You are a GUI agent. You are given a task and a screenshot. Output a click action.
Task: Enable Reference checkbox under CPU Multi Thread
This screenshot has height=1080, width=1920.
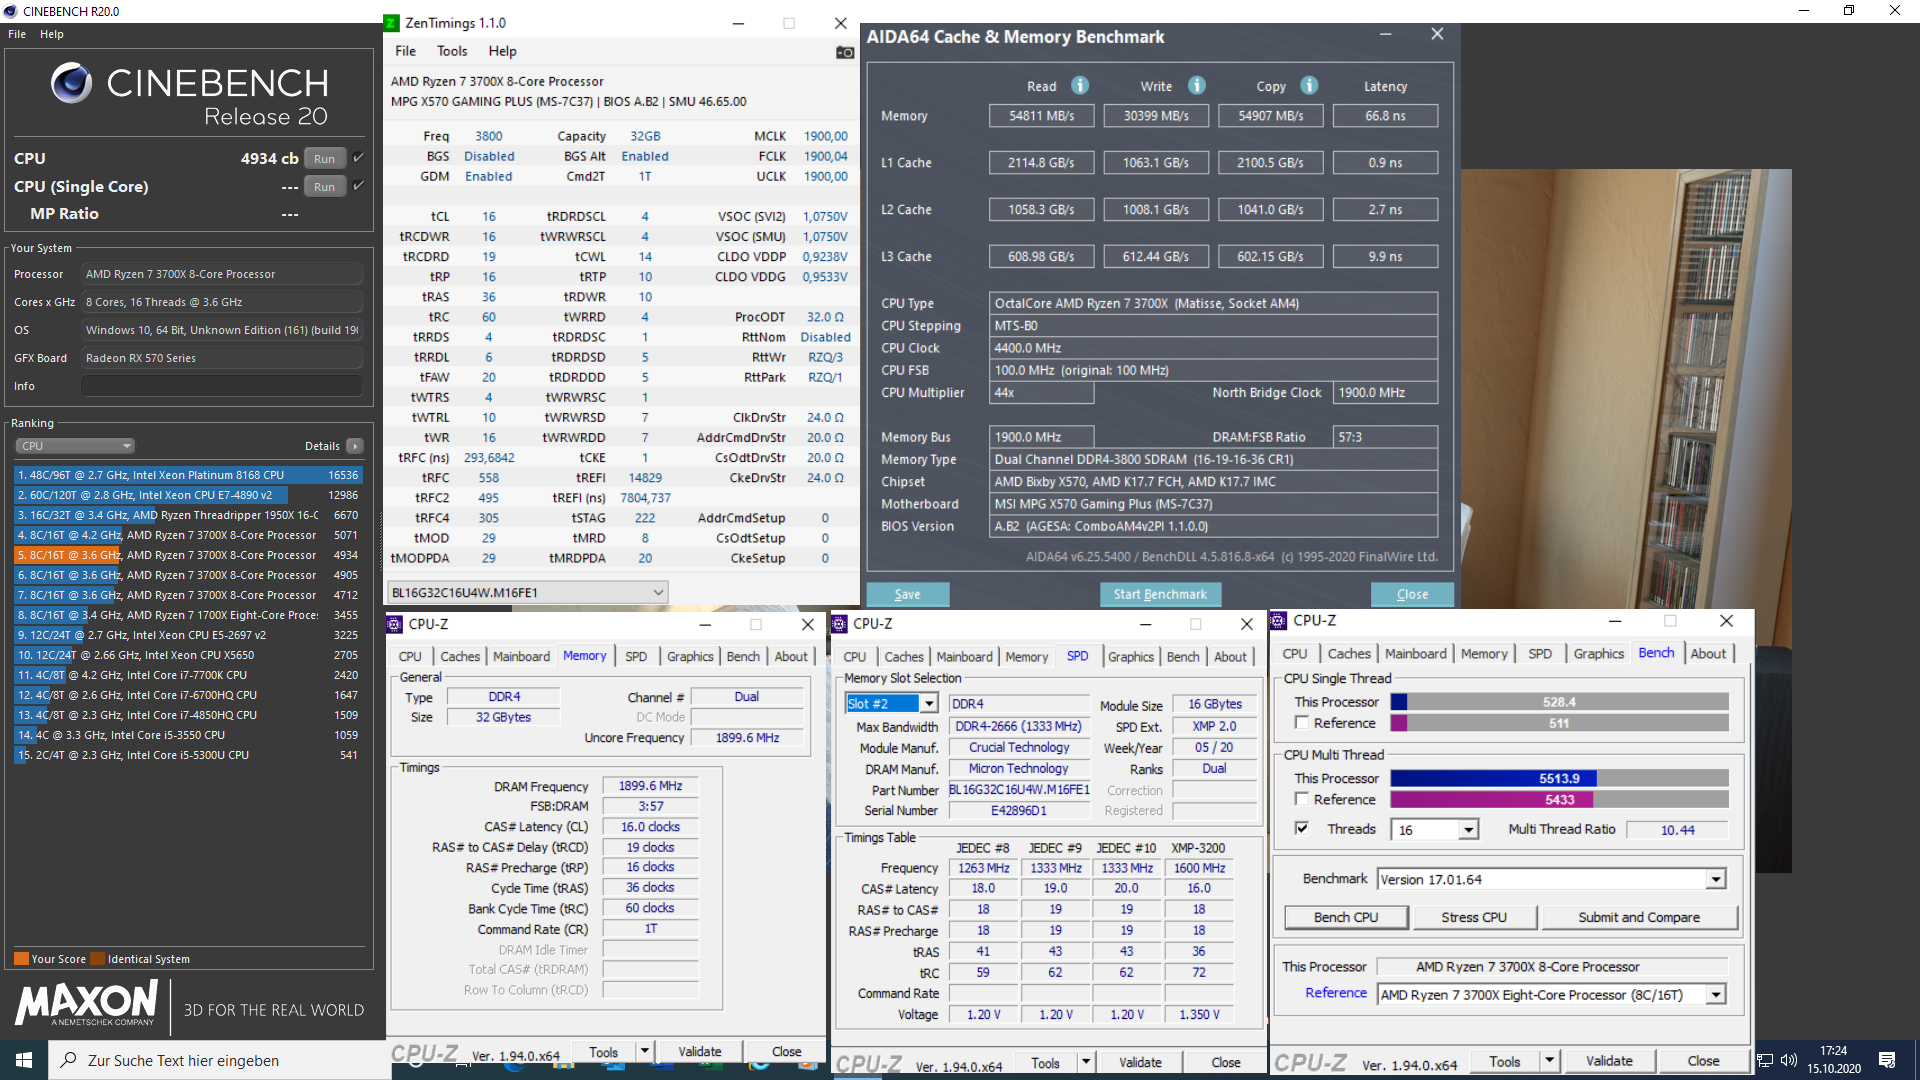tap(1302, 799)
